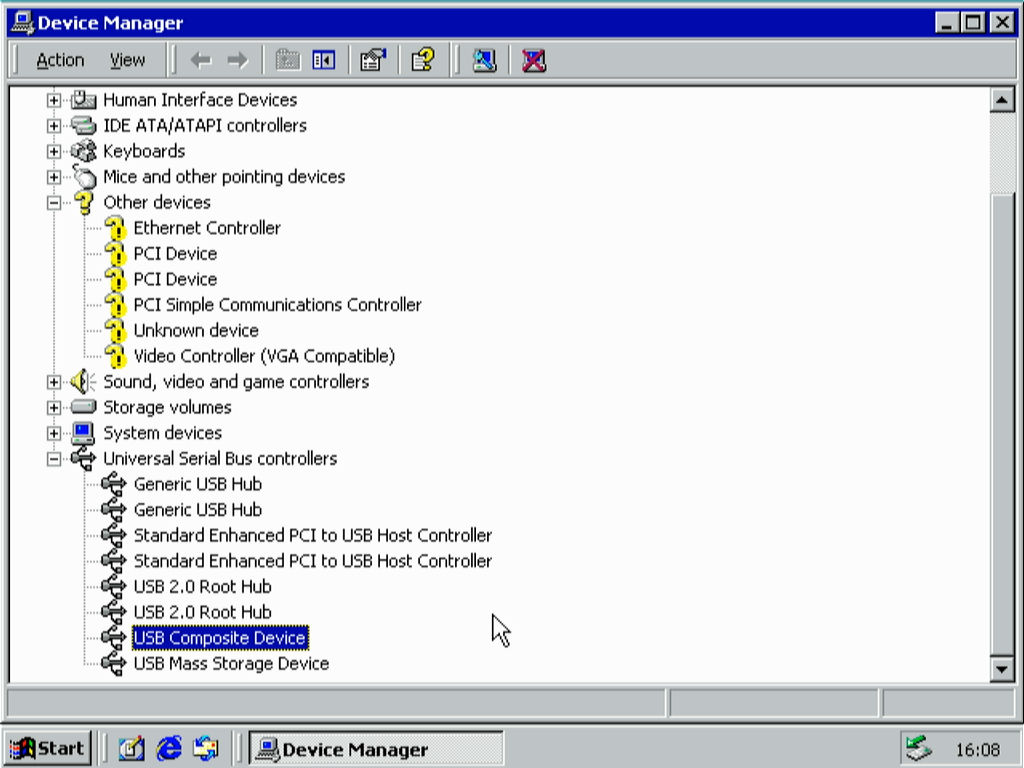Select the Human Interface Devices label

click(200, 100)
